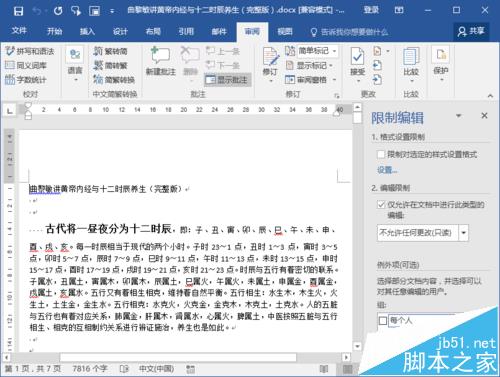Open Spelling and Grammar check
Screen dimensions: 500x377
click(x=30, y=51)
